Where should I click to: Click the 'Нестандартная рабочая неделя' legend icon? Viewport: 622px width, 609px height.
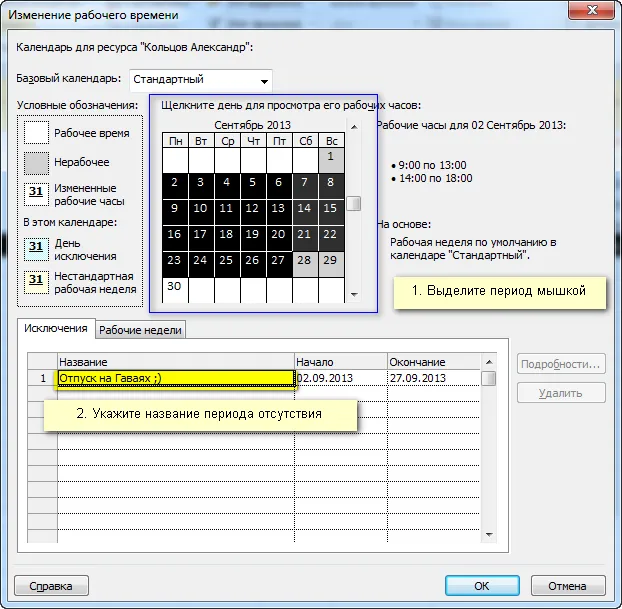36,282
